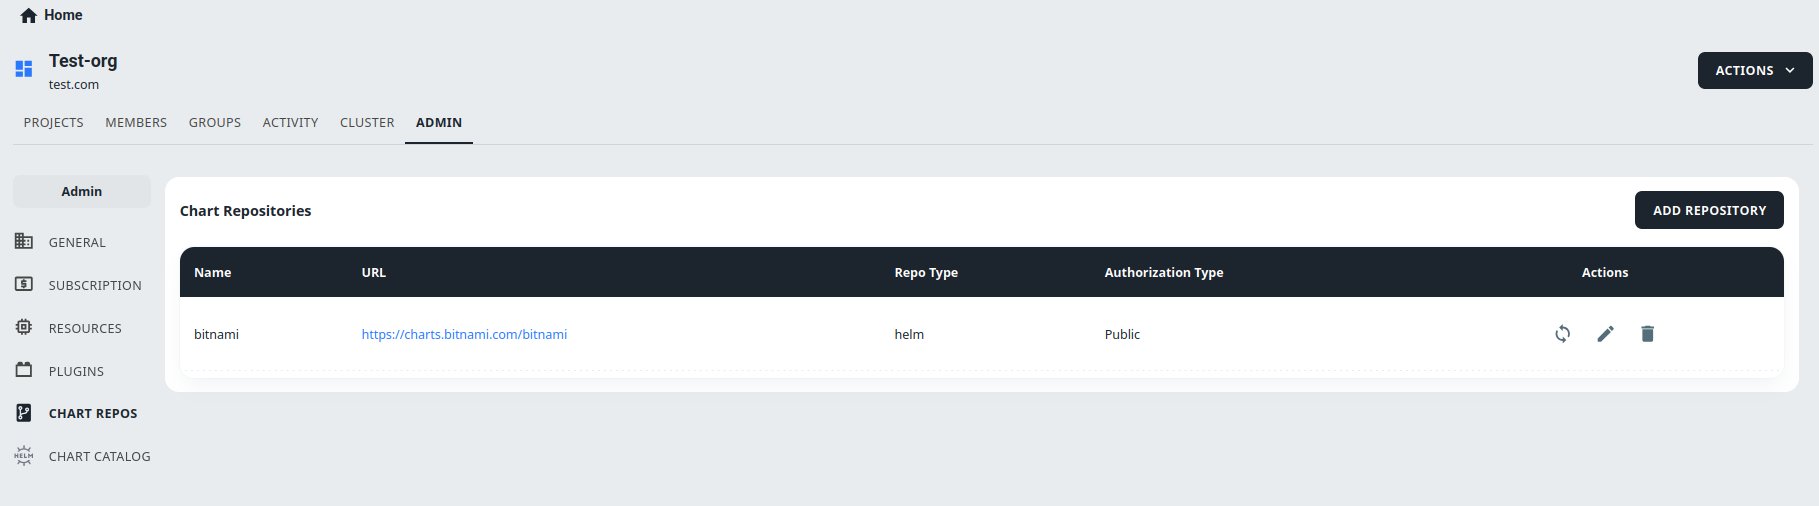The width and height of the screenshot is (1819, 506).
Task: Click the Helm Chart Catalog icon
Action: [24, 456]
